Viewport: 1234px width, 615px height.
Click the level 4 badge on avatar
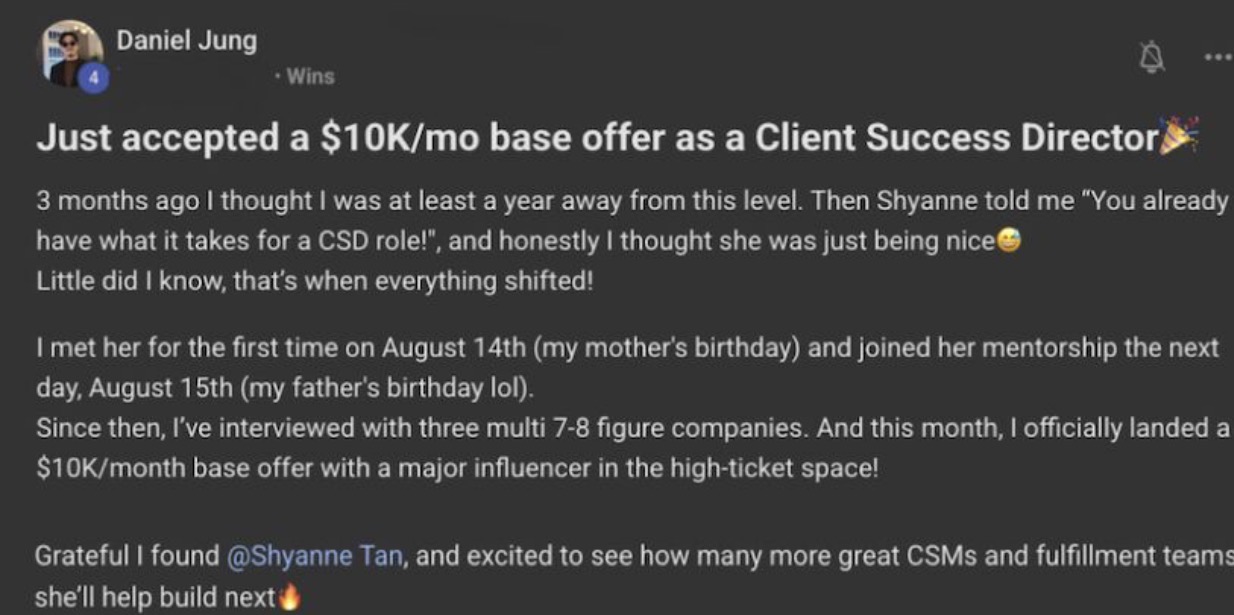[92, 77]
